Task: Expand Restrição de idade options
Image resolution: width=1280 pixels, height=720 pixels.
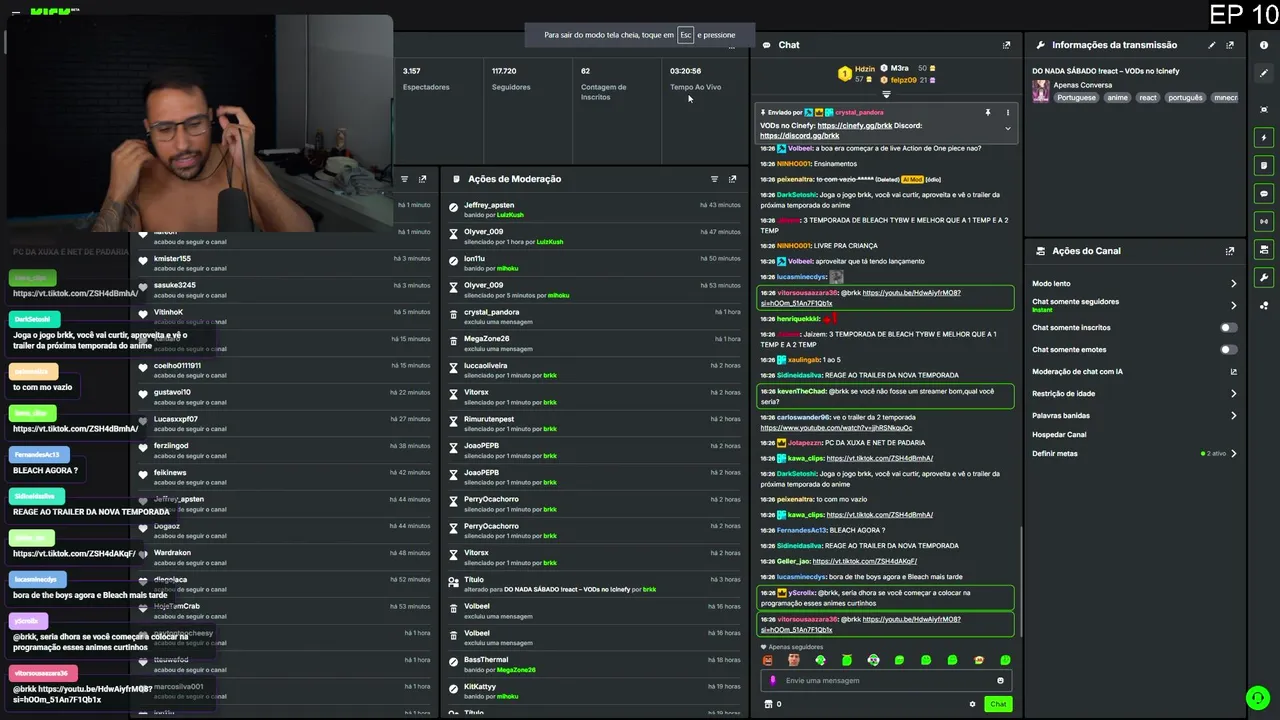Action: pos(1233,394)
